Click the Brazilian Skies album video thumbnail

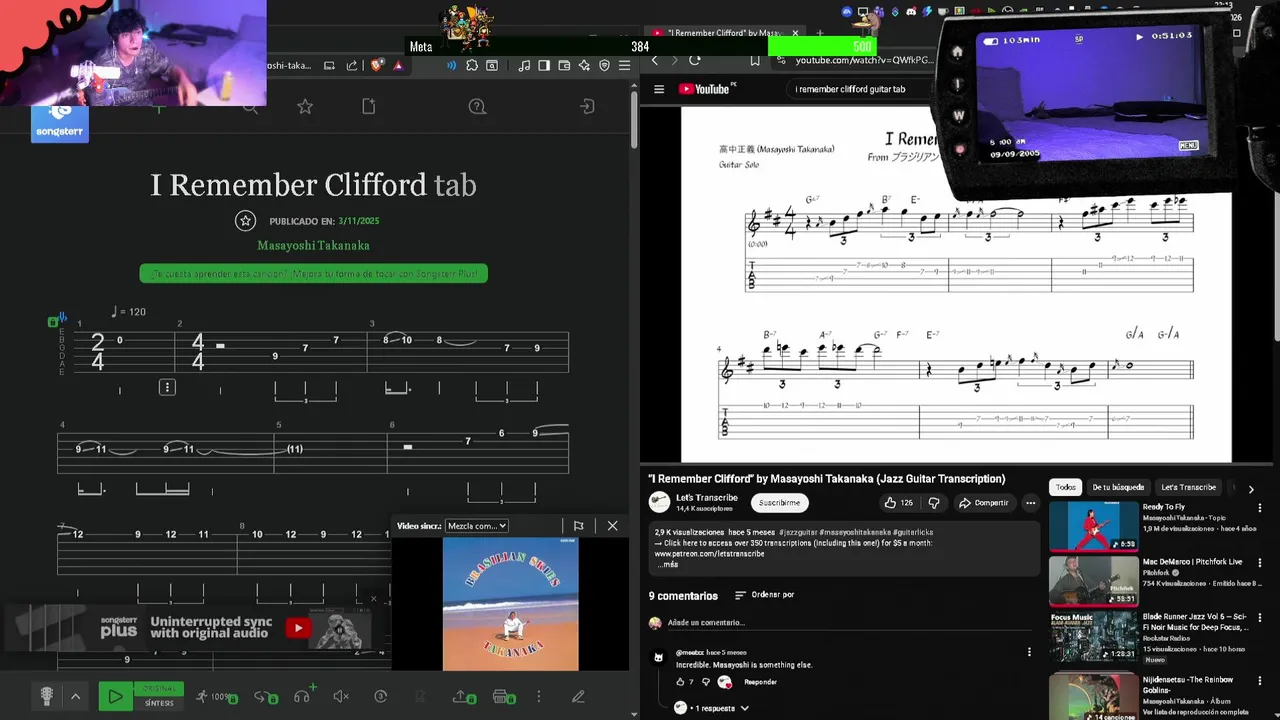coord(510,604)
